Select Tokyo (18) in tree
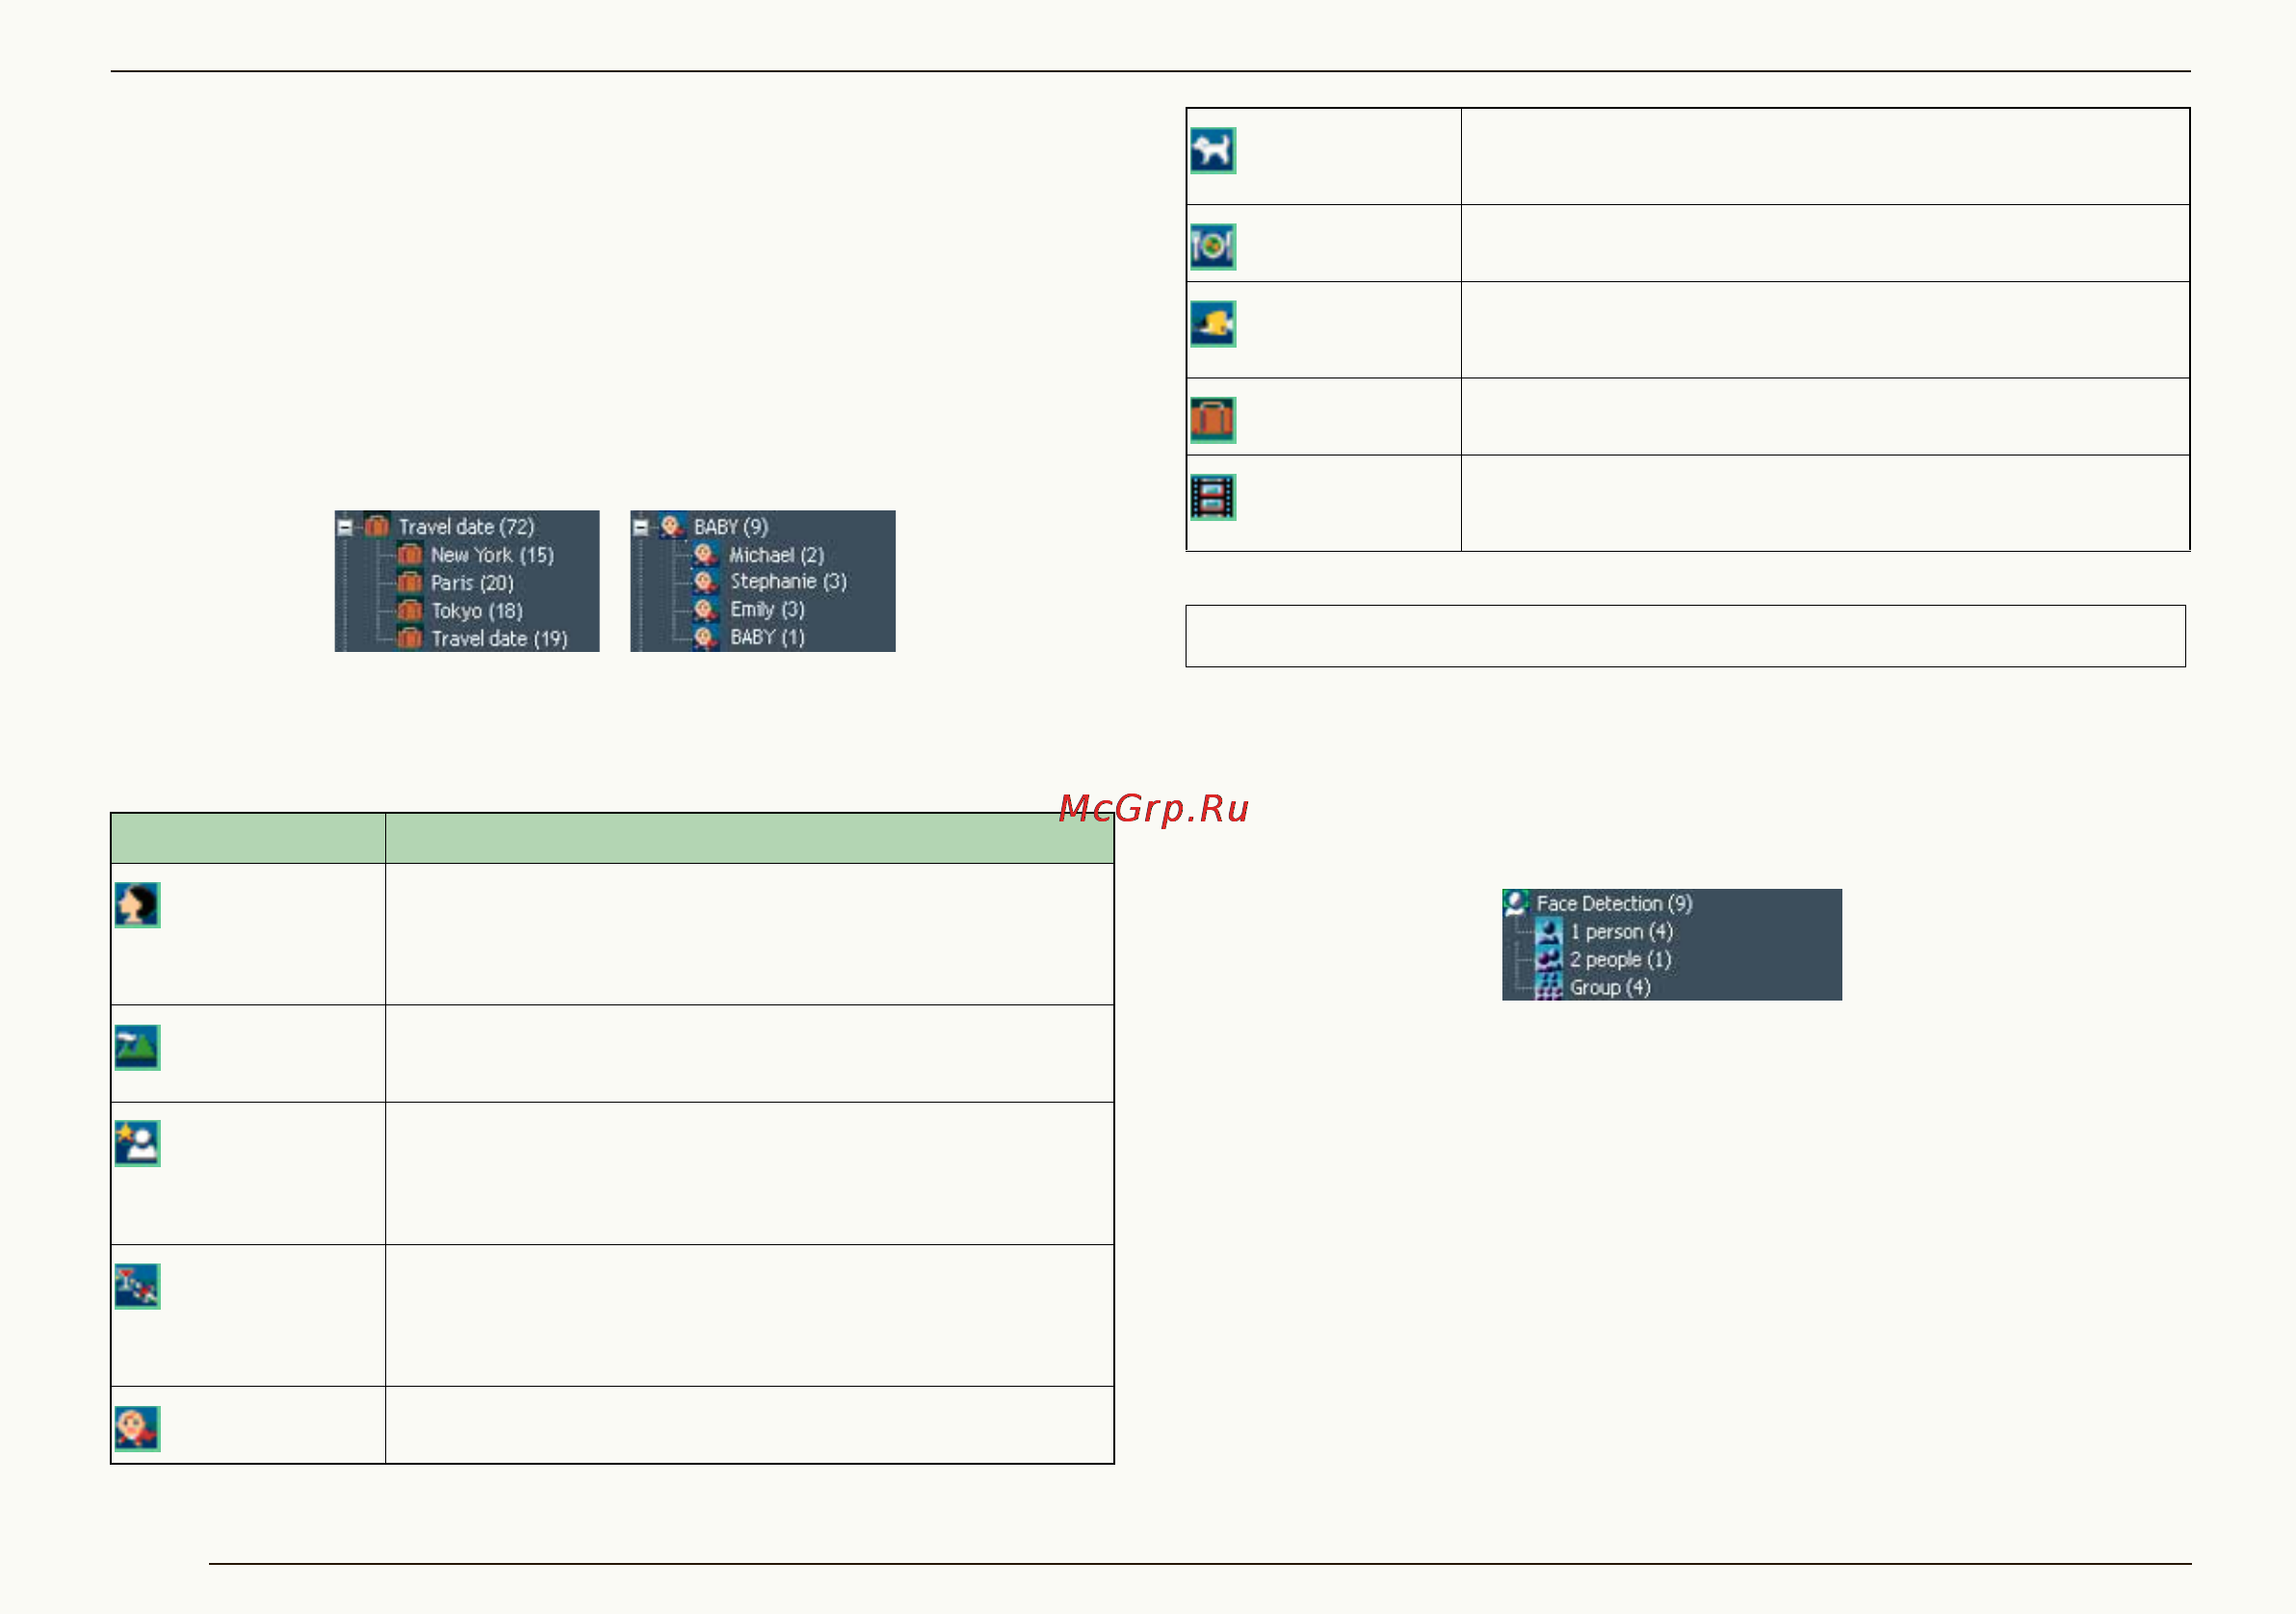Screen dimensions: 2296x1614 pyautogui.click(x=477, y=611)
